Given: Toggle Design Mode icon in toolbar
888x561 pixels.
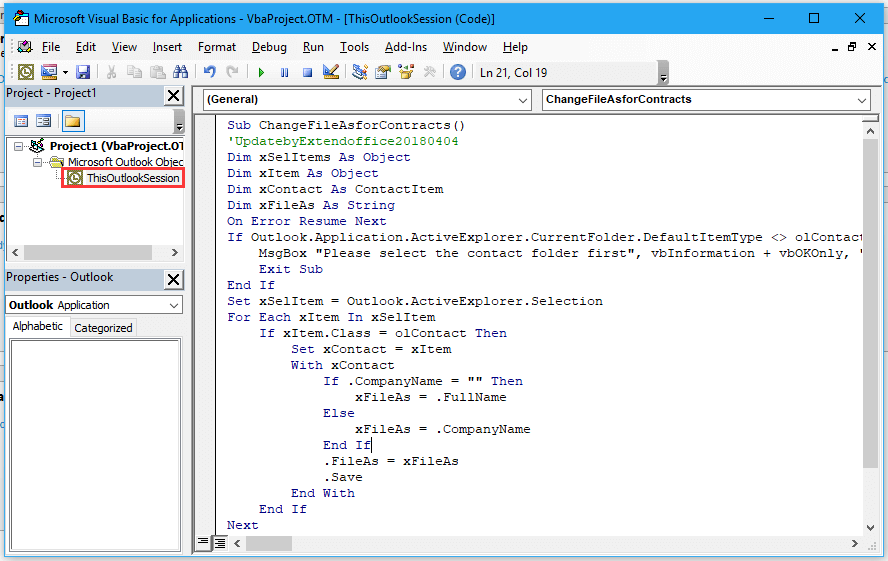Looking at the screenshot, I should [331, 72].
